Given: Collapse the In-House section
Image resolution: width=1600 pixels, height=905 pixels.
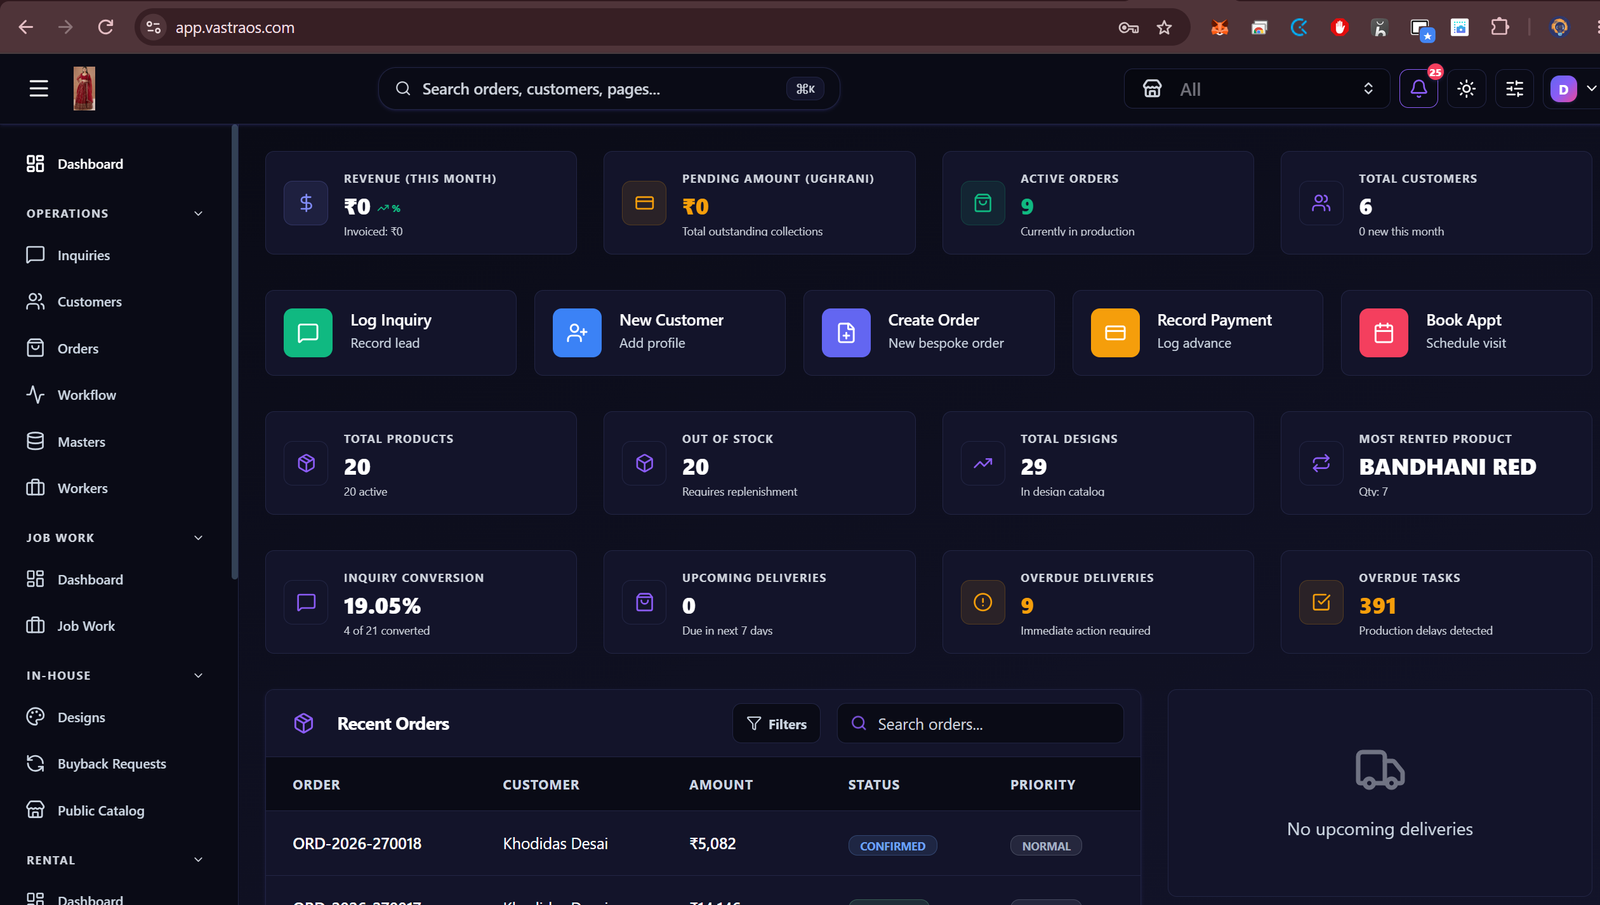Looking at the screenshot, I should (198, 676).
